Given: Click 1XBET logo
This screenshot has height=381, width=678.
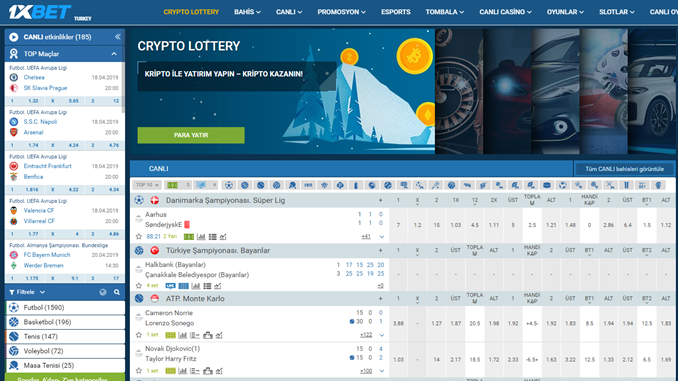Looking at the screenshot, I should pyautogui.click(x=40, y=12).
